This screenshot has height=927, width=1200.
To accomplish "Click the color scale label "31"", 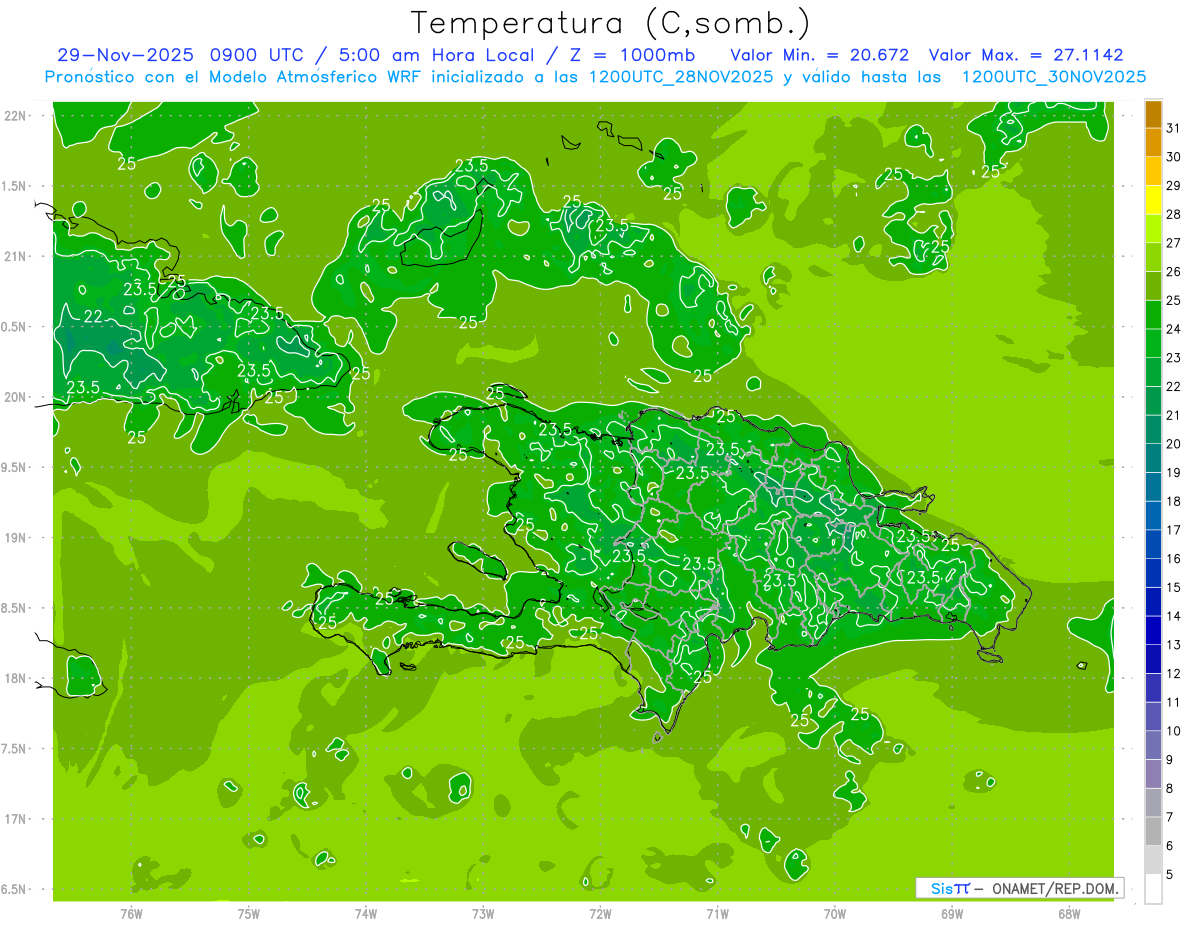I will pos(1173,128).
